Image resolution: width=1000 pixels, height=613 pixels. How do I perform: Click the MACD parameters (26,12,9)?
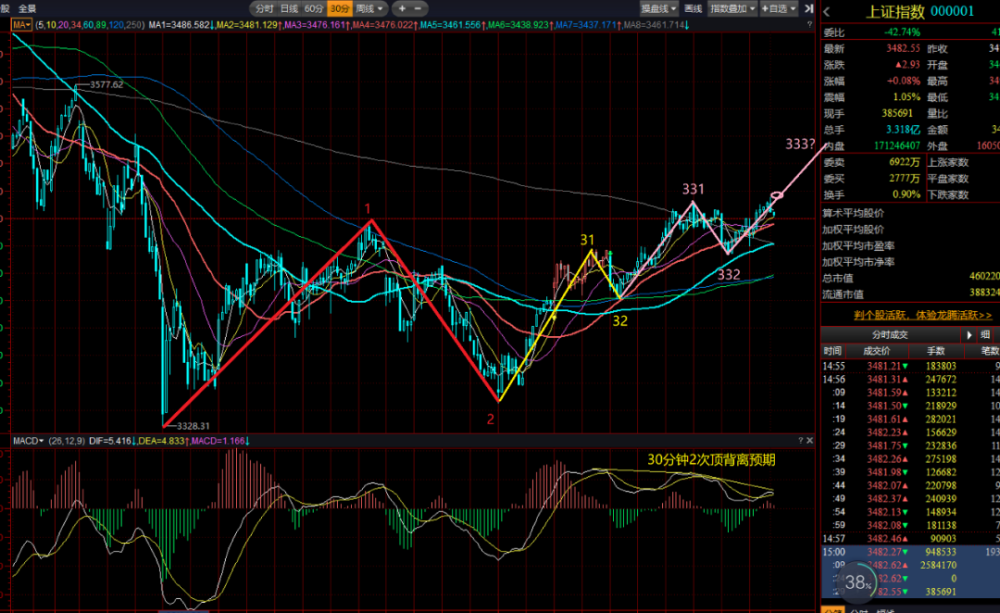(x=66, y=441)
